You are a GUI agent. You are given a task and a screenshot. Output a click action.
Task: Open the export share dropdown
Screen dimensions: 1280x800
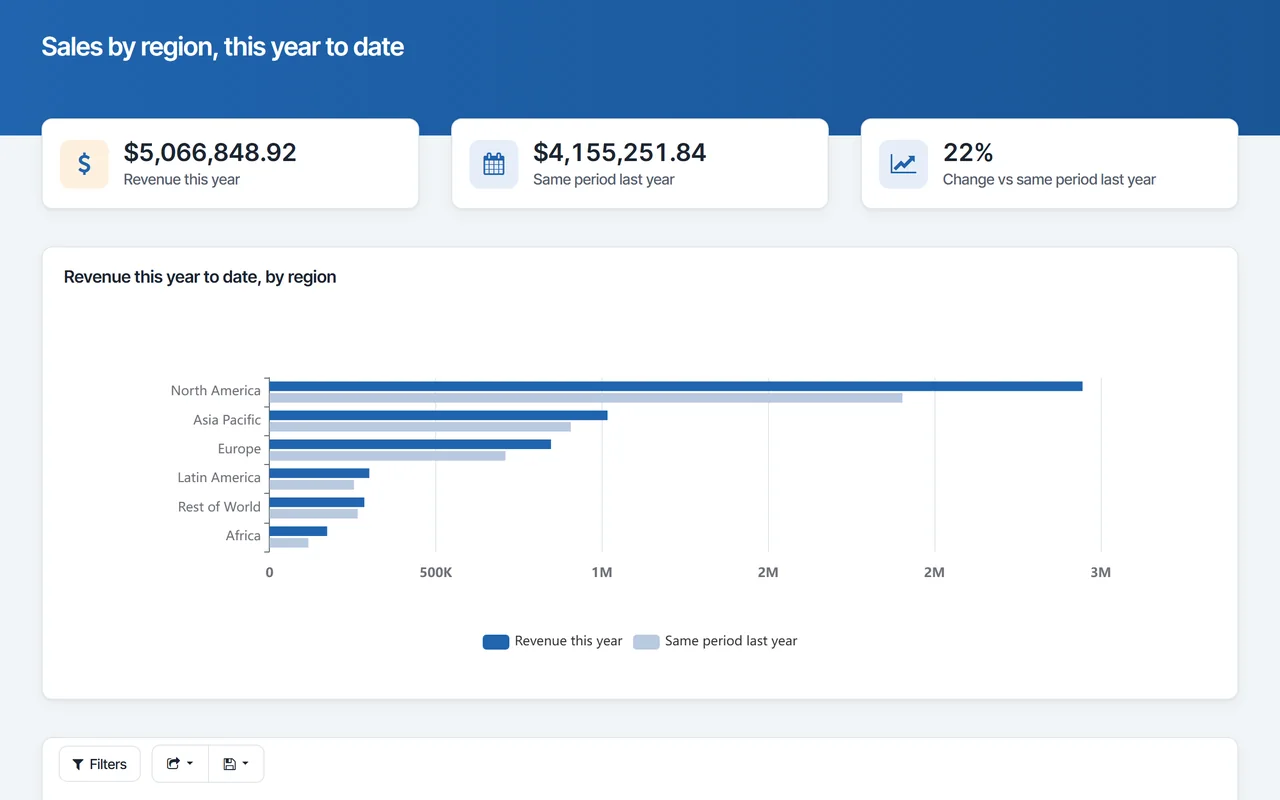tap(180, 764)
